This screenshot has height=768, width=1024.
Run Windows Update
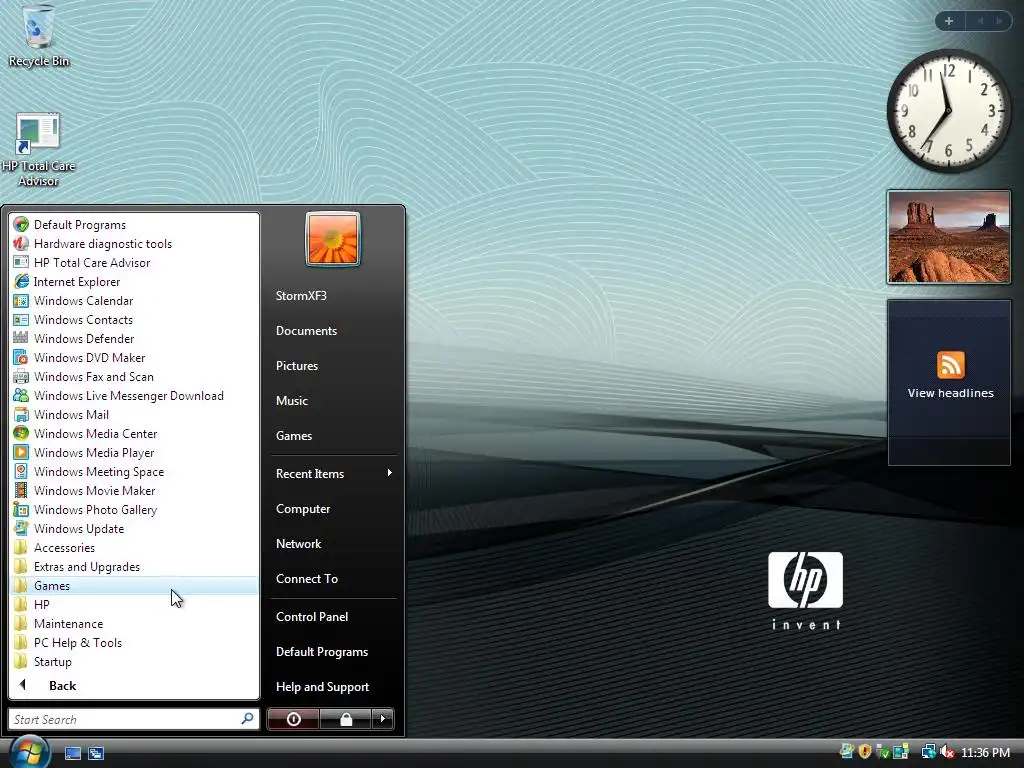point(135,528)
